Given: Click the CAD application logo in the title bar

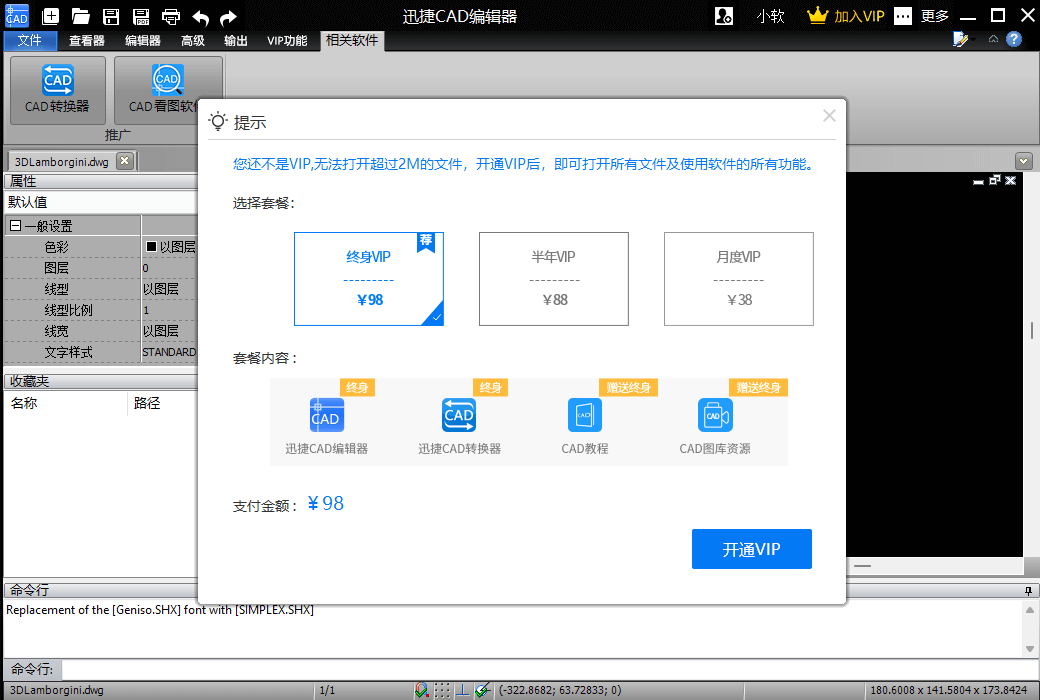Looking at the screenshot, I should (x=17, y=16).
